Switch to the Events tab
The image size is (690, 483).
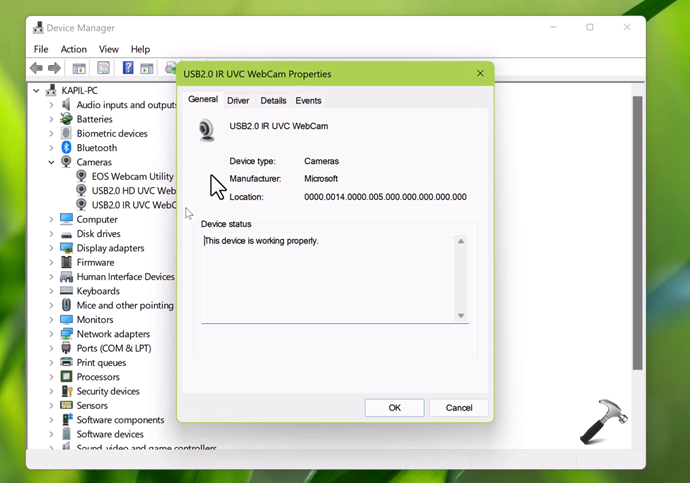pos(308,101)
